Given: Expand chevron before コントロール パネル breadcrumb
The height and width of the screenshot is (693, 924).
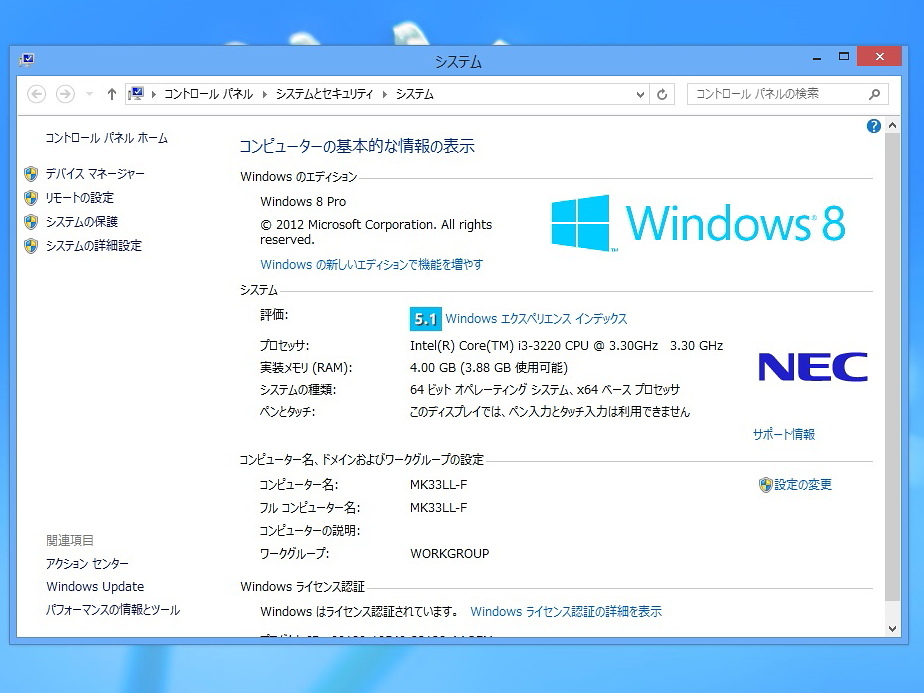Looking at the screenshot, I should [x=154, y=94].
